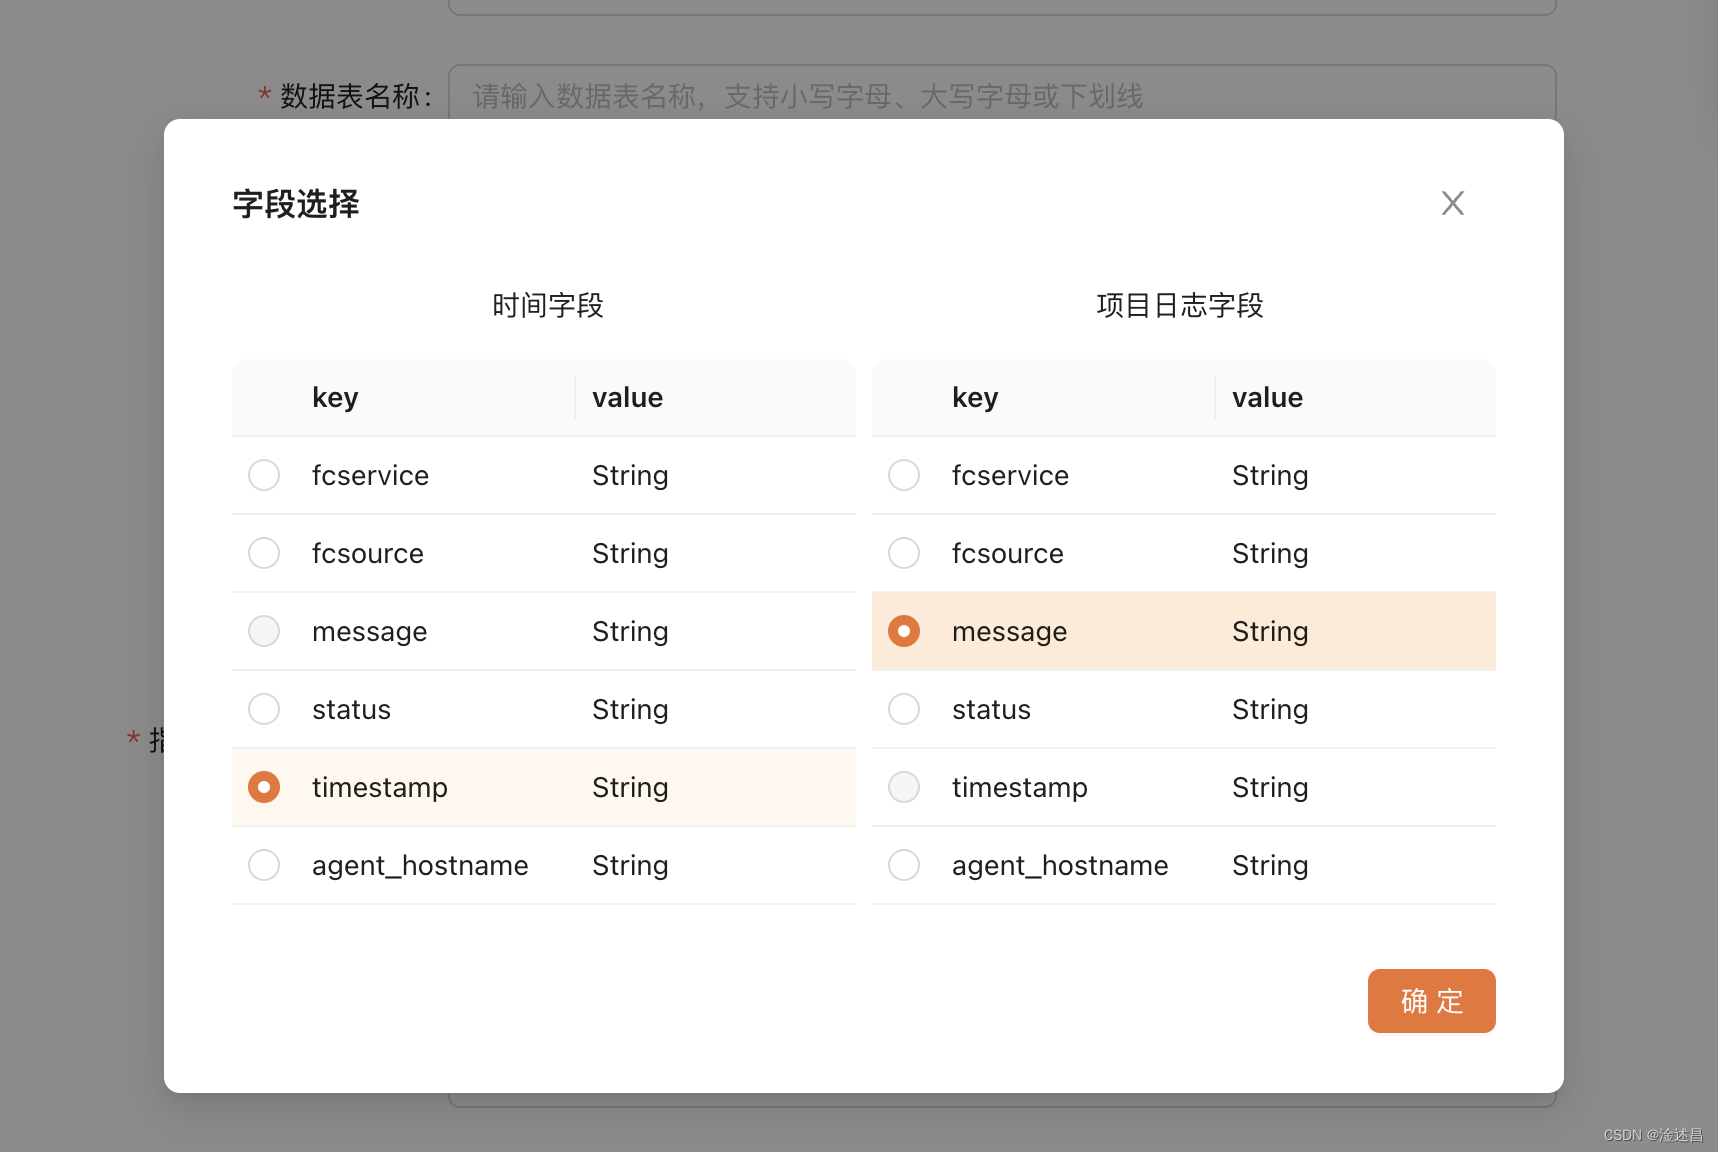The width and height of the screenshot is (1718, 1152).
Task: Select agent_hostname as the project log field
Action: pos(903,865)
